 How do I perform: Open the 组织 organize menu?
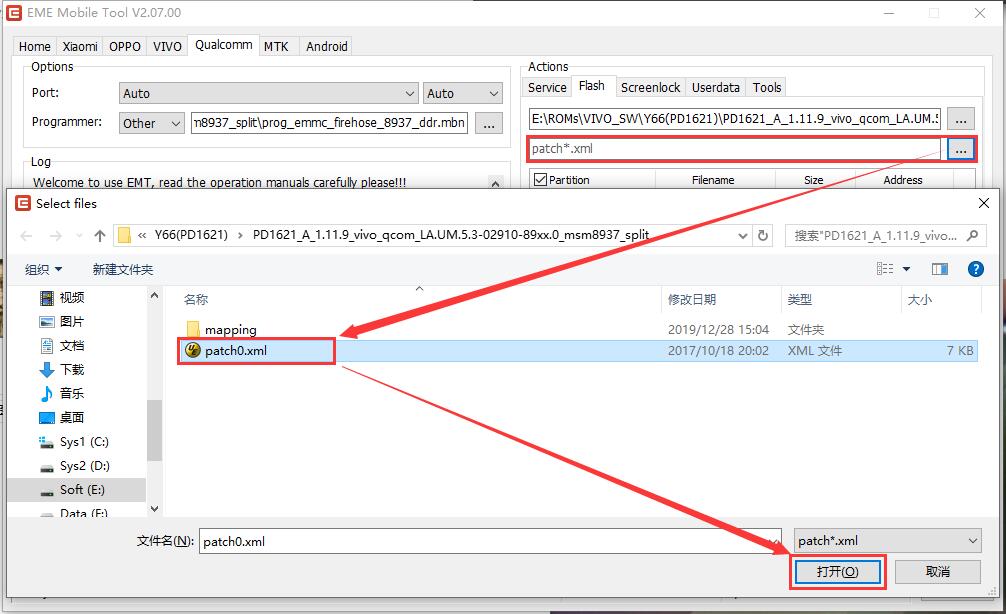click(44, 269)
